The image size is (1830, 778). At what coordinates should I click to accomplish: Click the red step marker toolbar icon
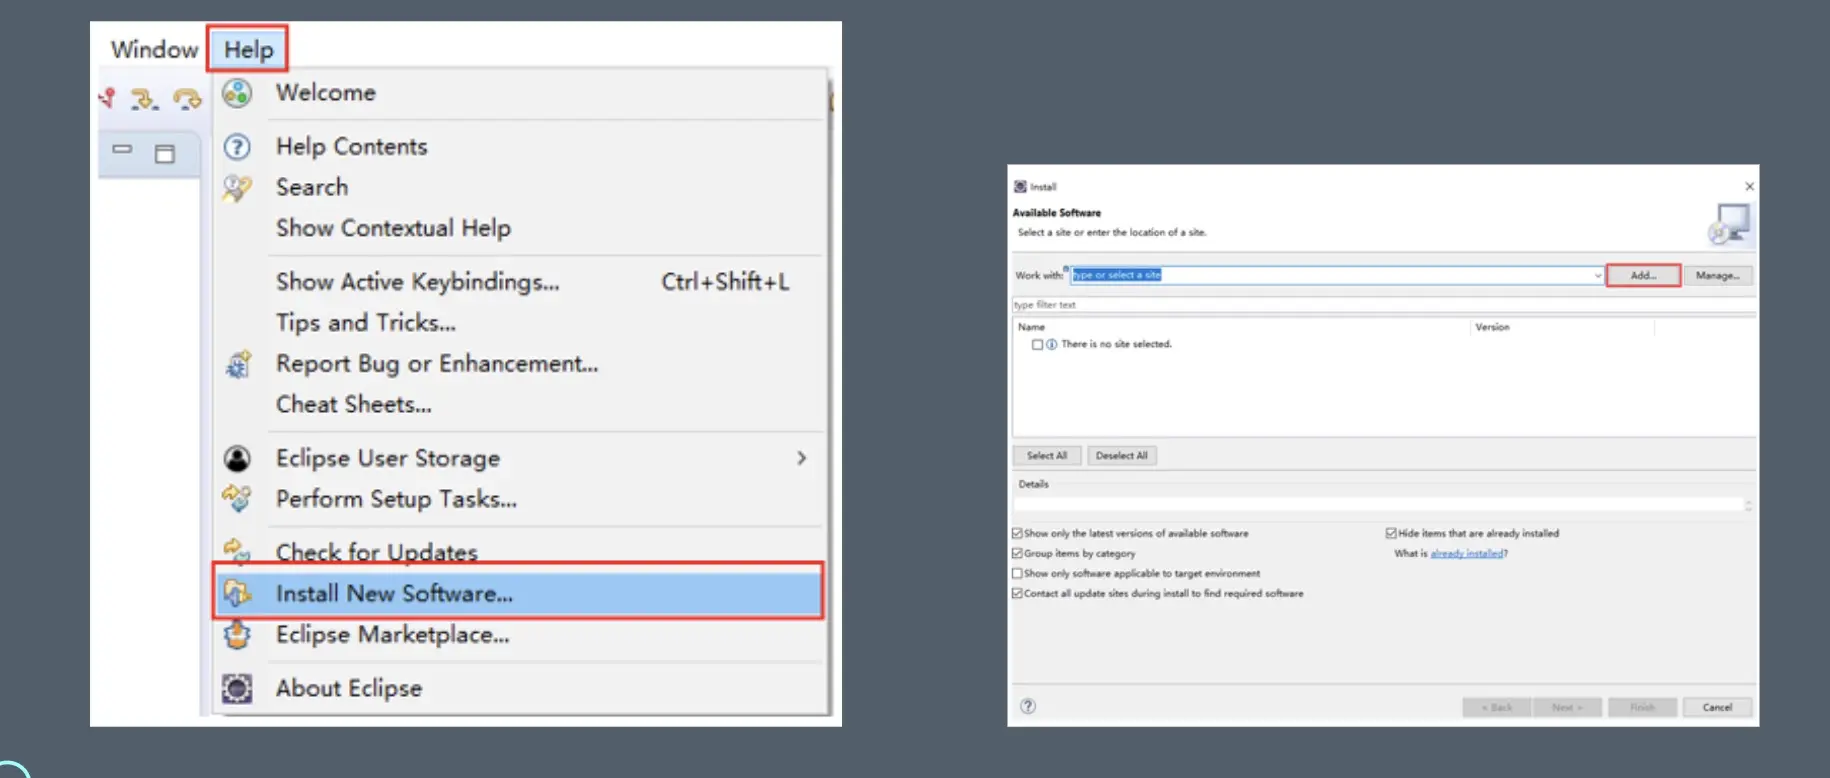pyautogui.click(x=107, y=98)
